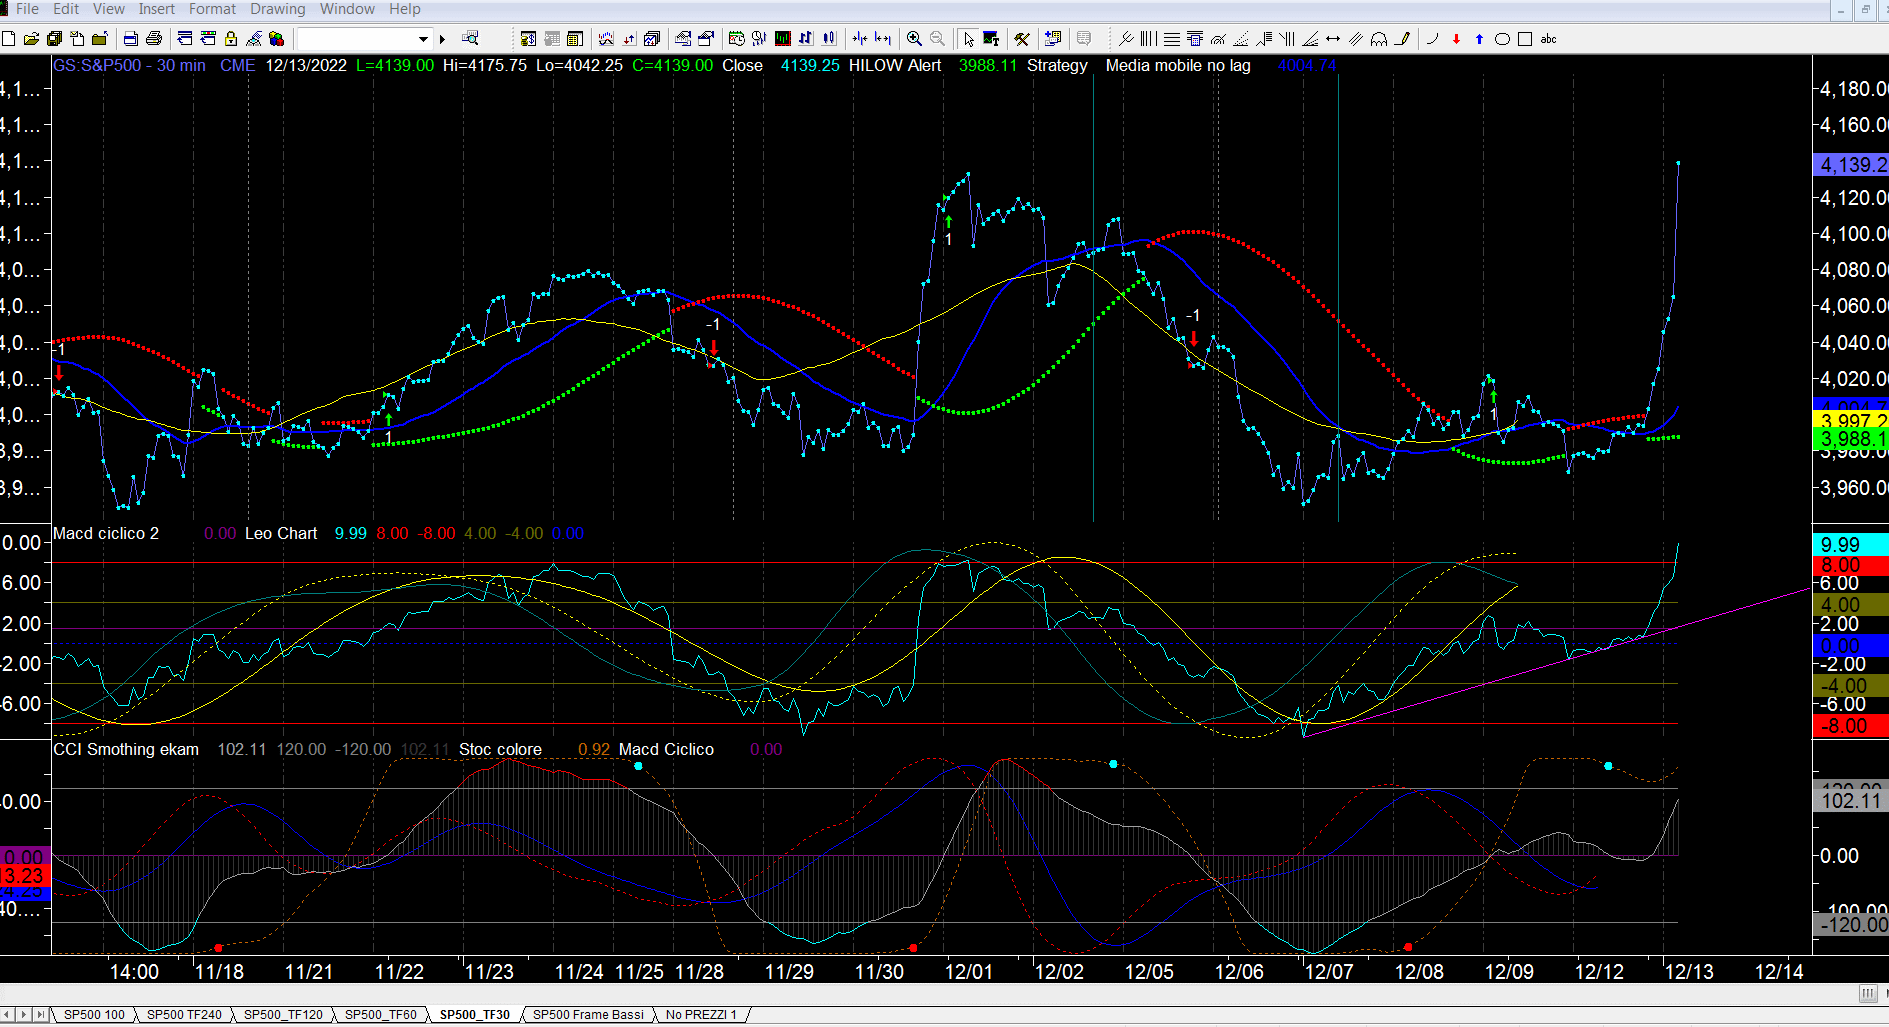Insert a red down arrow marker
Viewport: 1889px width, 1027px height.
[x=1456, y=39]
